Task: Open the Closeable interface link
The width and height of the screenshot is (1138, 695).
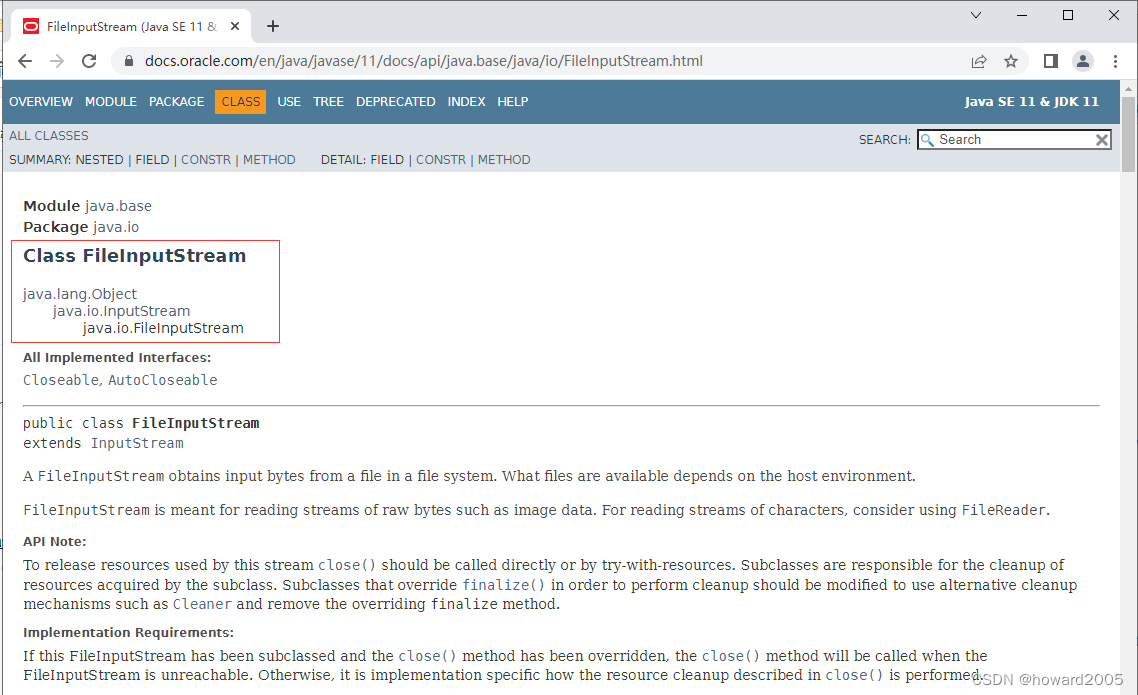Action: point(61,380)
